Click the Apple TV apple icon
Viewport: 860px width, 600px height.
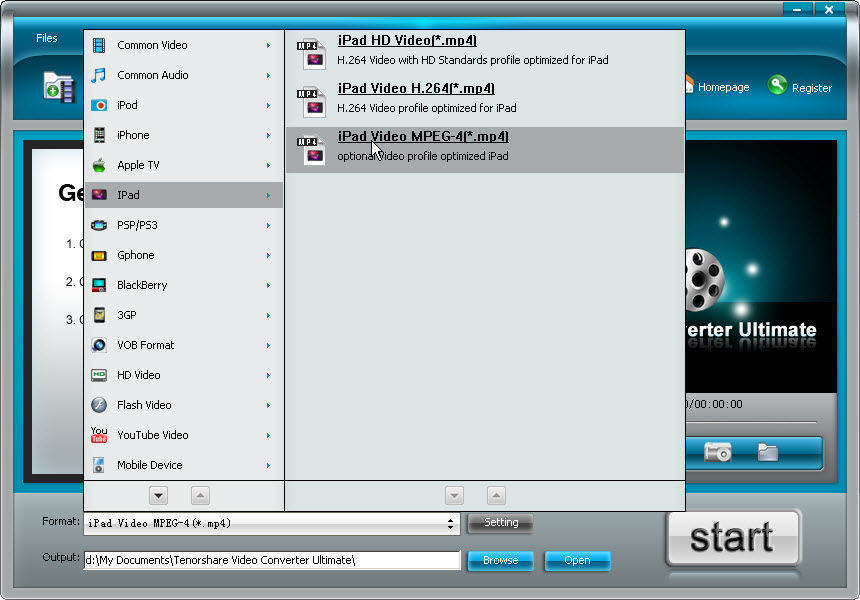click(99, 165)
